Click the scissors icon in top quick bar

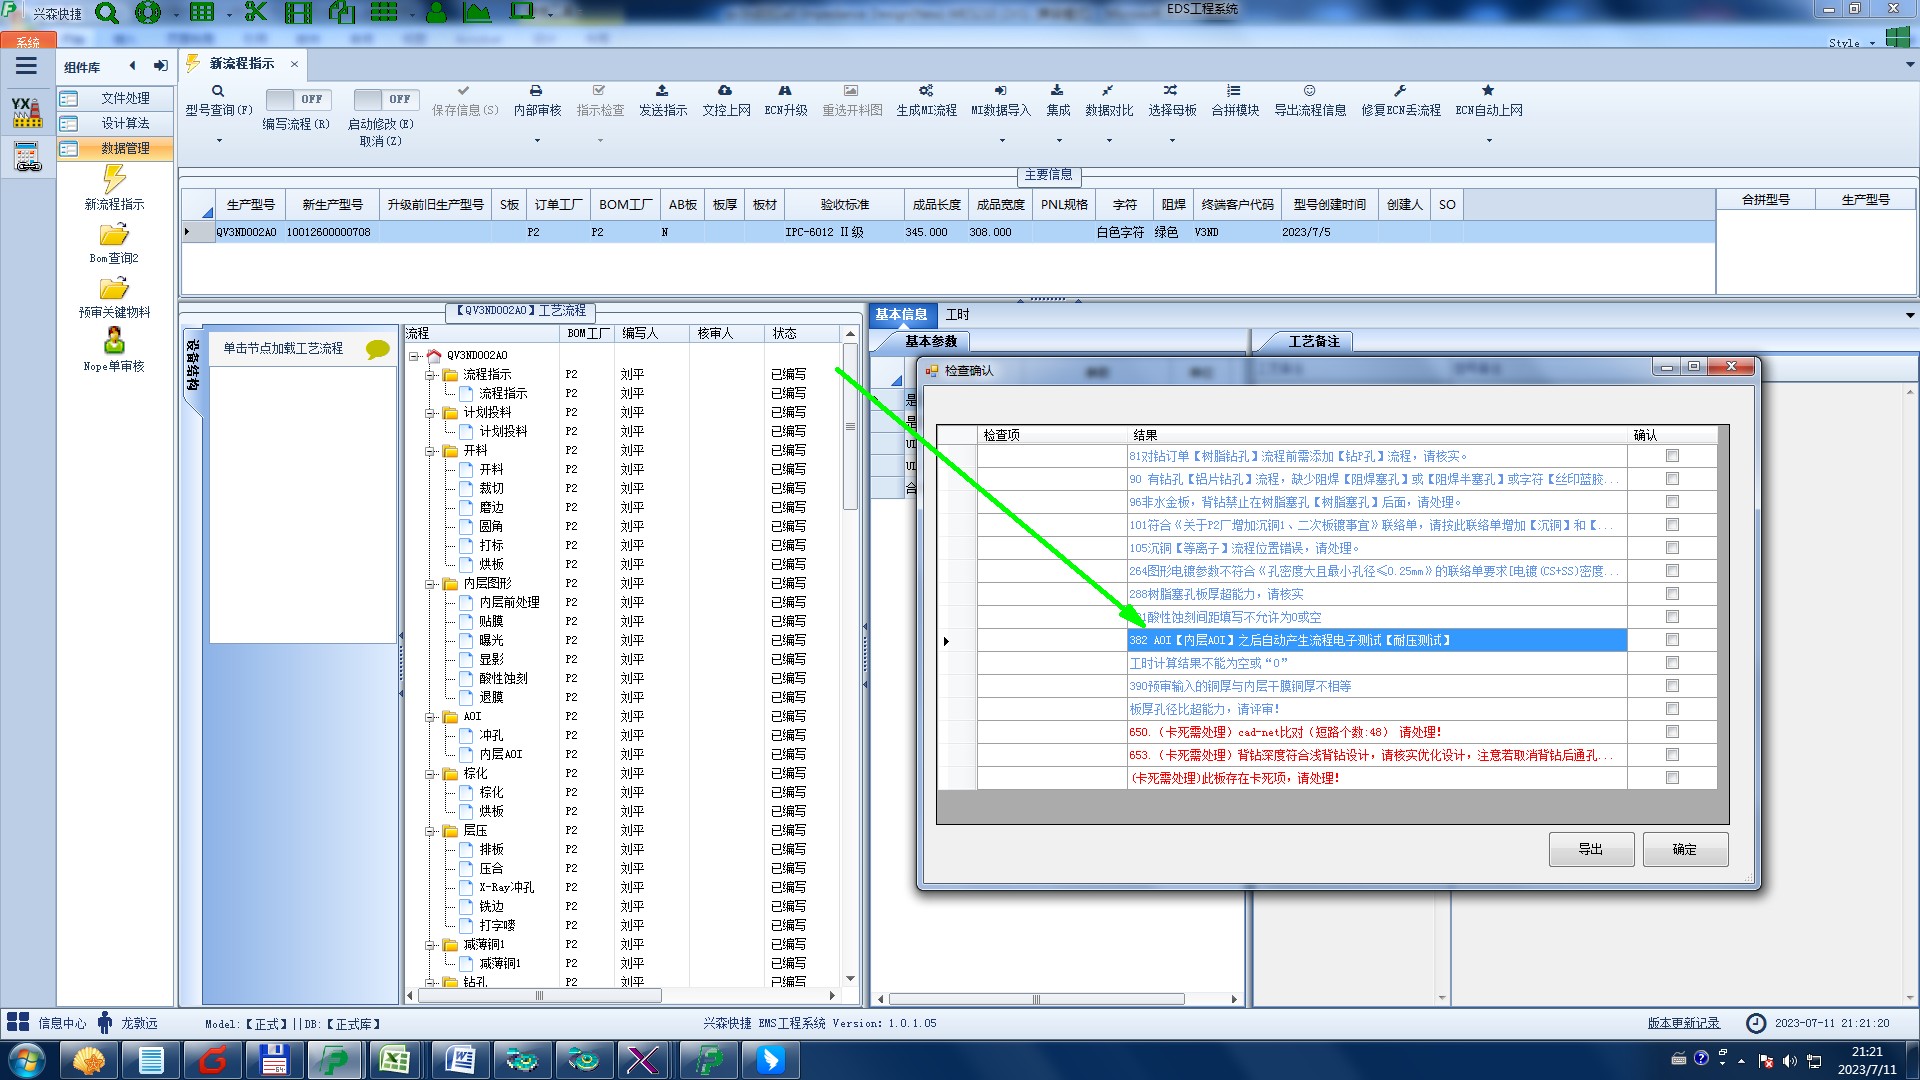point(256,13)
